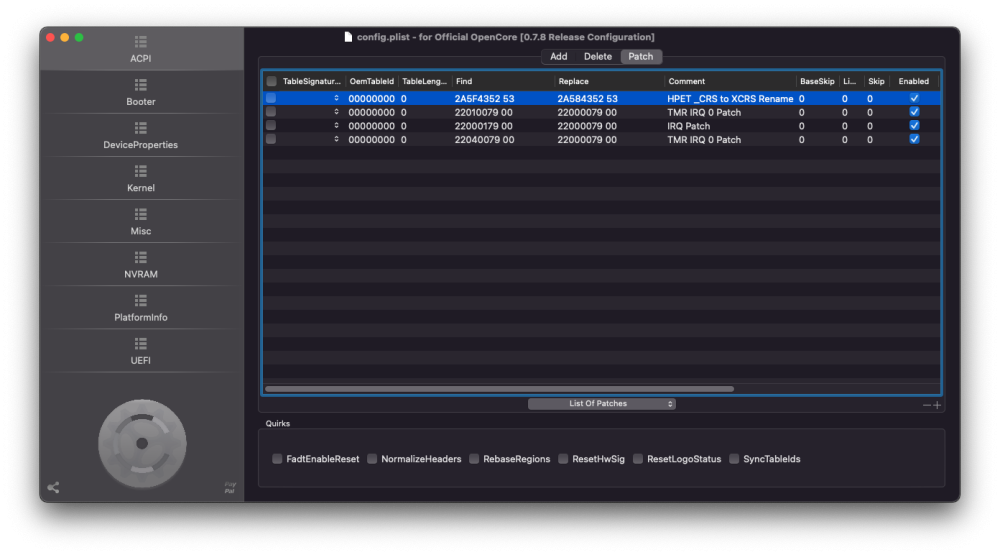The height and width of the screenshot is (555, 1000).
Task: Open the UEFI section
Action: (x=141, y=352)
